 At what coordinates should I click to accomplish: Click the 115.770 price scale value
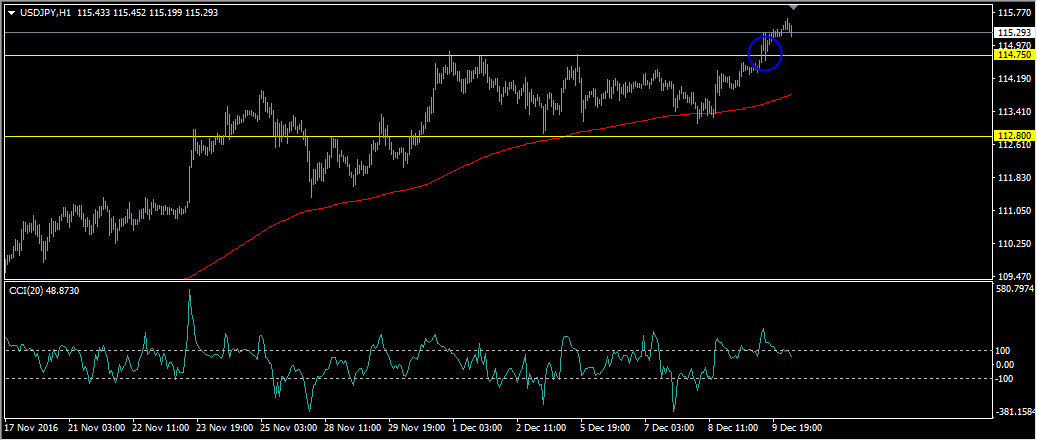tap(1014, 13)
